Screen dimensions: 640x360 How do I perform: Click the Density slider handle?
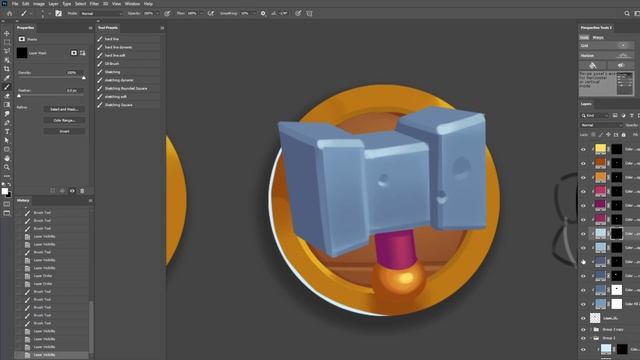(84, 78)
